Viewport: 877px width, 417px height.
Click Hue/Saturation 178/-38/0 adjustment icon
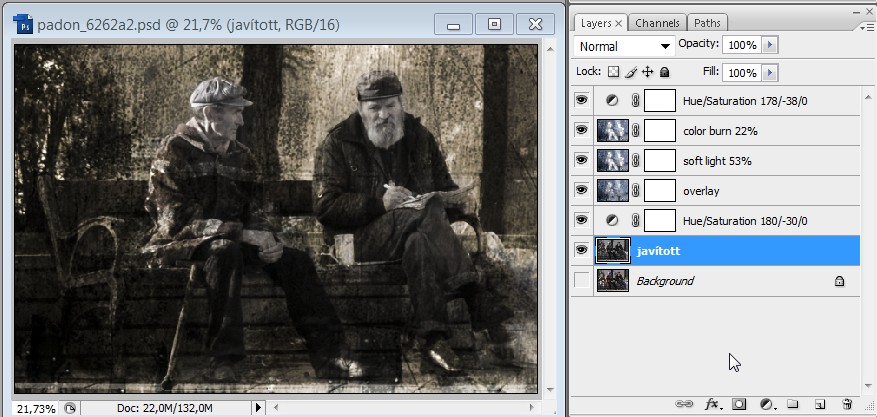coord(612,101)
